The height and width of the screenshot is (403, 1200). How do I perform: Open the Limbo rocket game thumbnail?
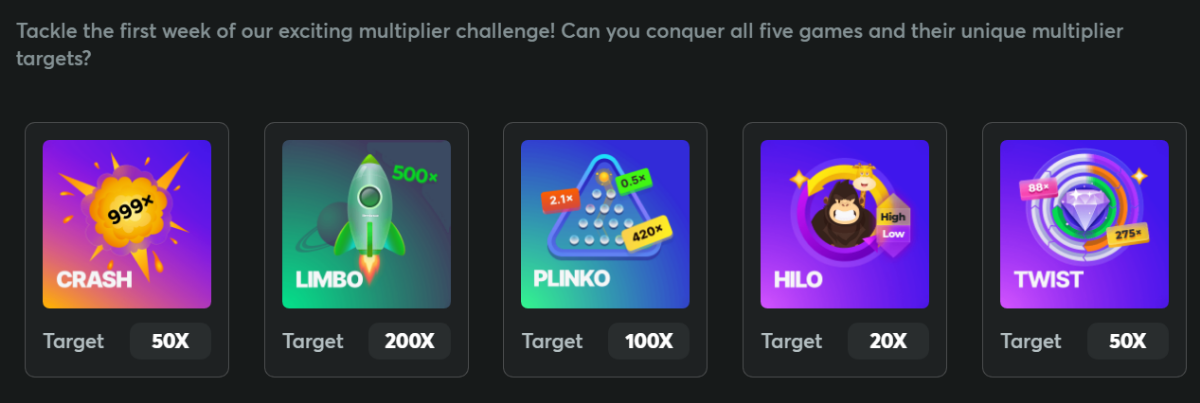point(366,224)
